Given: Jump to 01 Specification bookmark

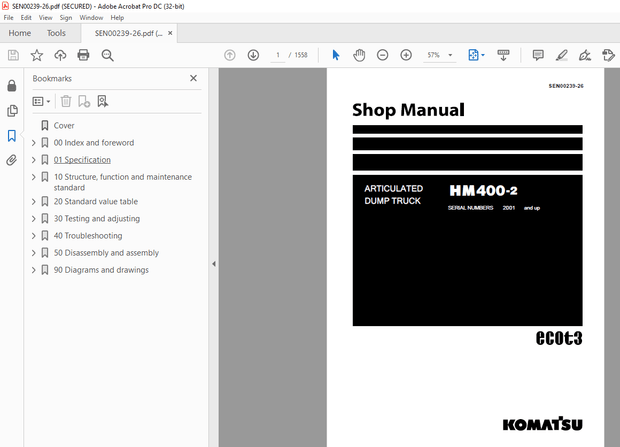Looking at the screenshot, I should [x=82, y=160].
